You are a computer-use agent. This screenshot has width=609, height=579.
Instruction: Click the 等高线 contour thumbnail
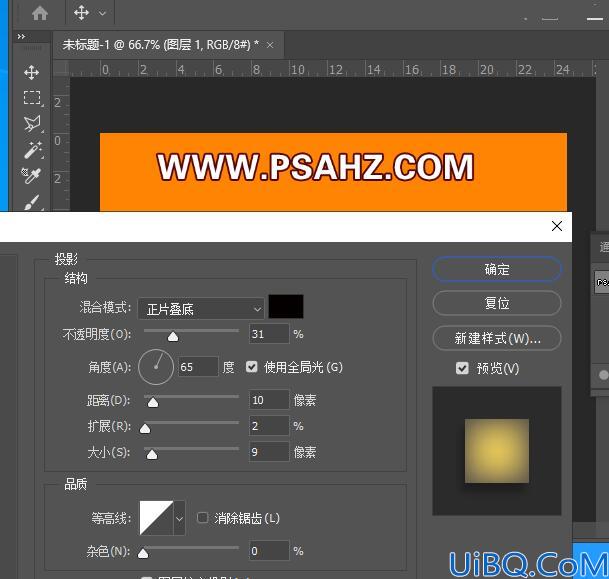157,518
